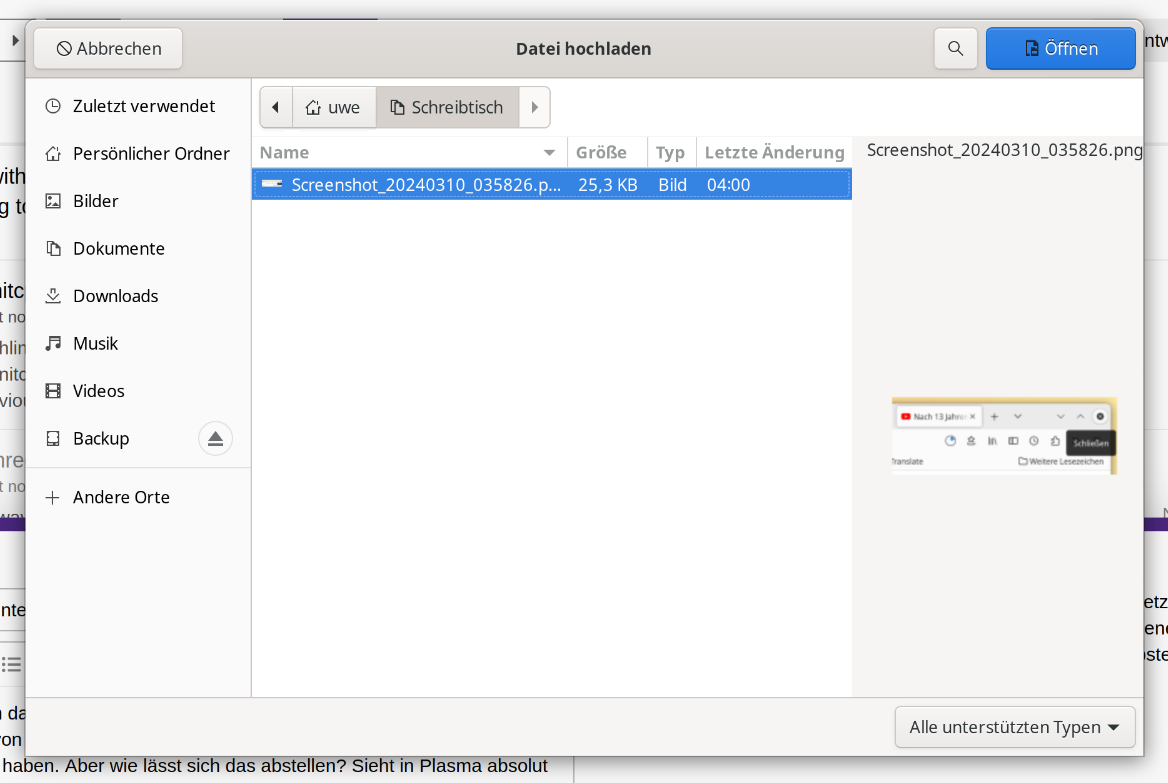The image size is (1168, 783).
Task: Click the 25,3 KB size cell
Action: (607, 185)
